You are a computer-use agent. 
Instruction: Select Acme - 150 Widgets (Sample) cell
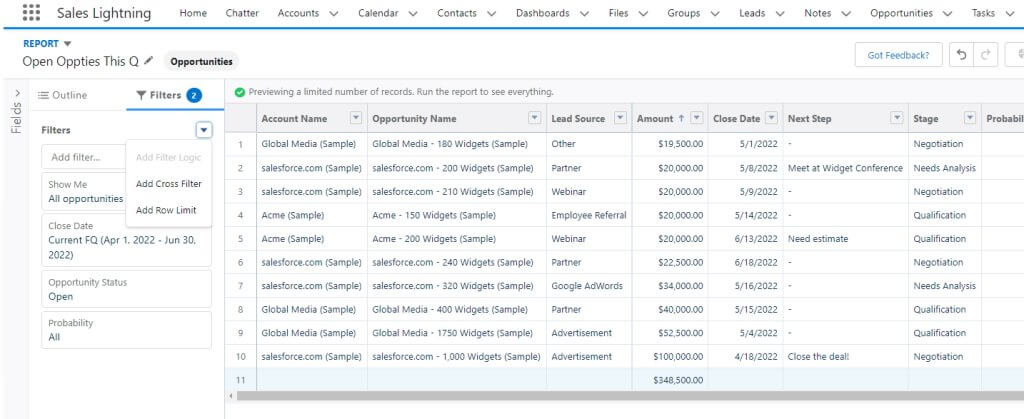(456, 215)
